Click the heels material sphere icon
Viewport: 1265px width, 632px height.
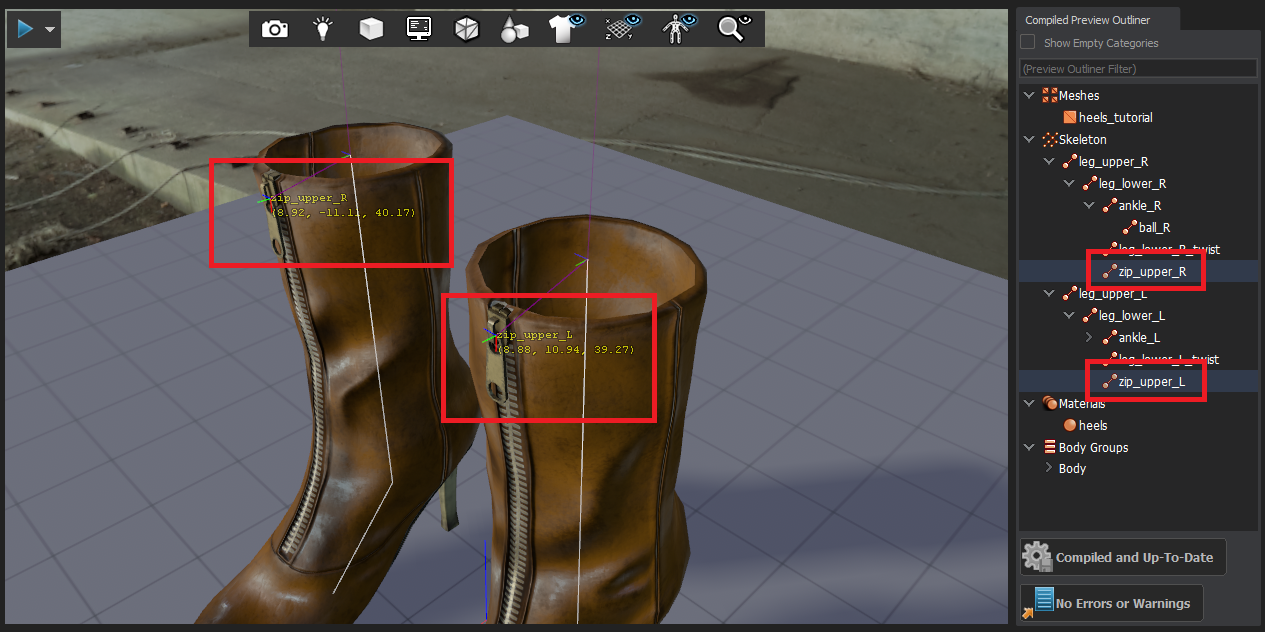click(x=1069, y=426)
